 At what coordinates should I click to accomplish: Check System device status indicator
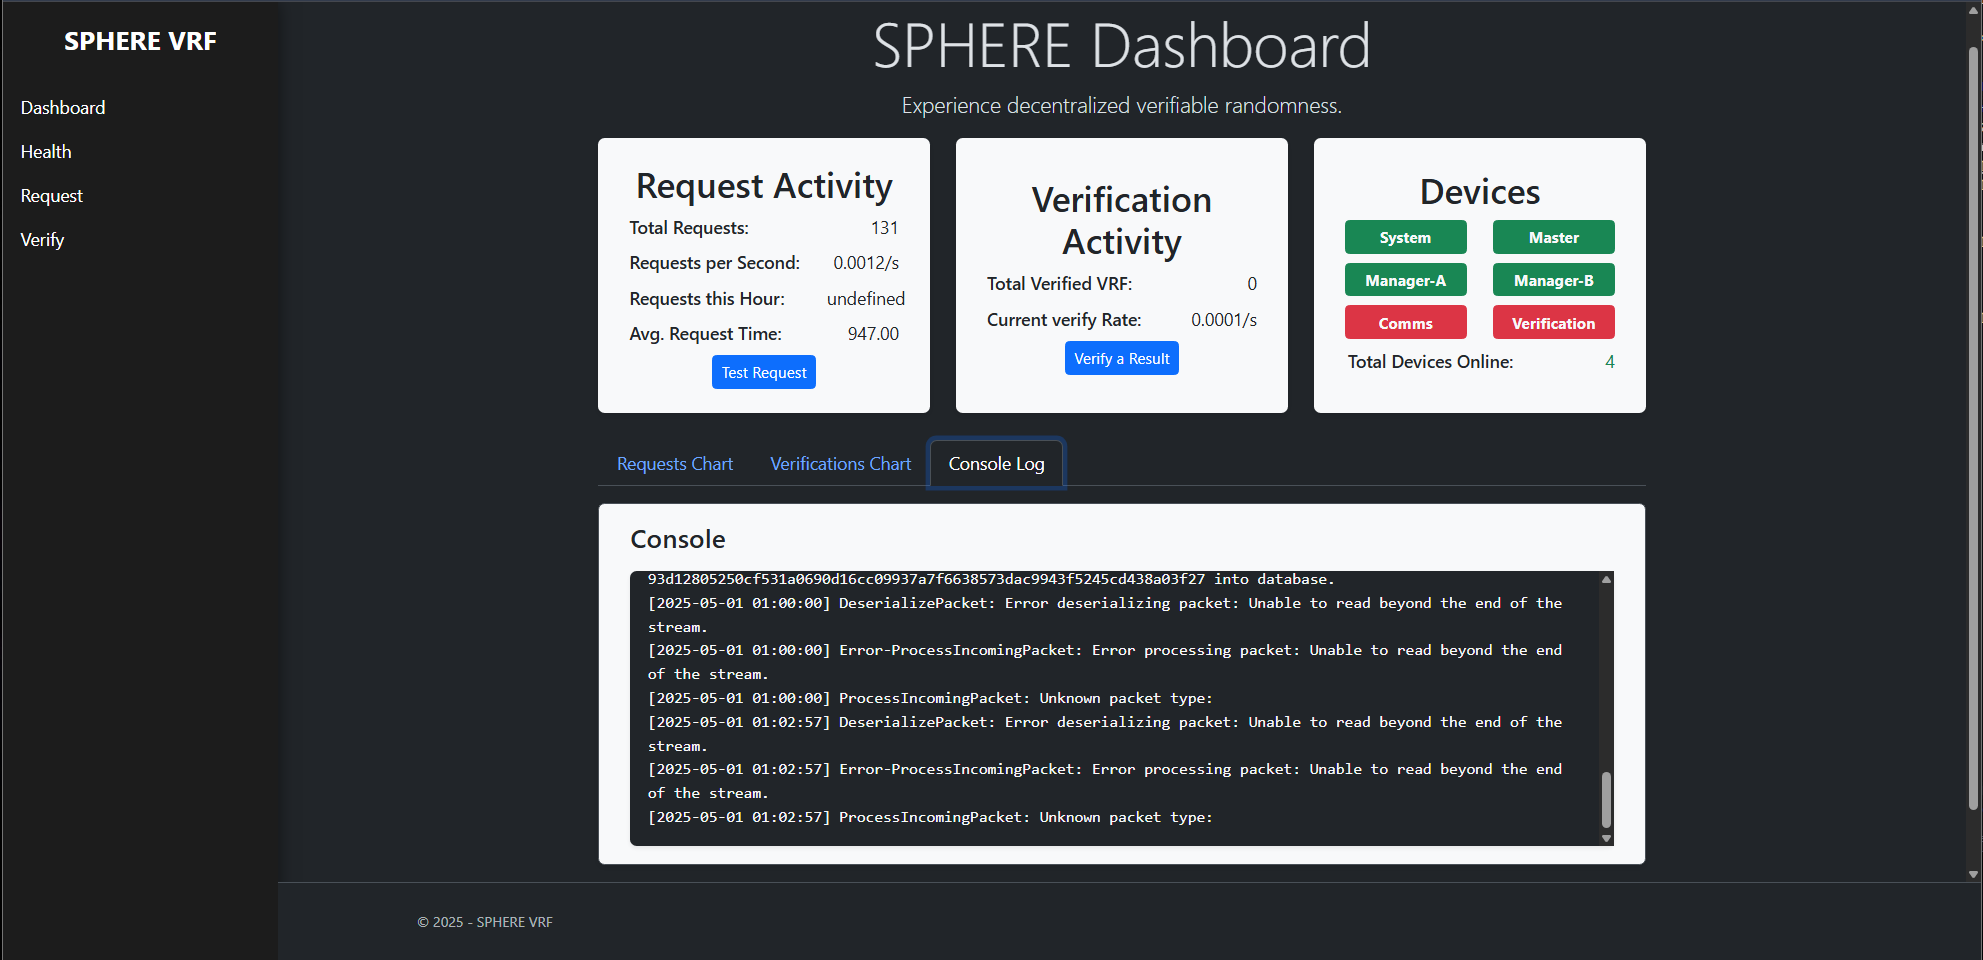[1405, 237]
